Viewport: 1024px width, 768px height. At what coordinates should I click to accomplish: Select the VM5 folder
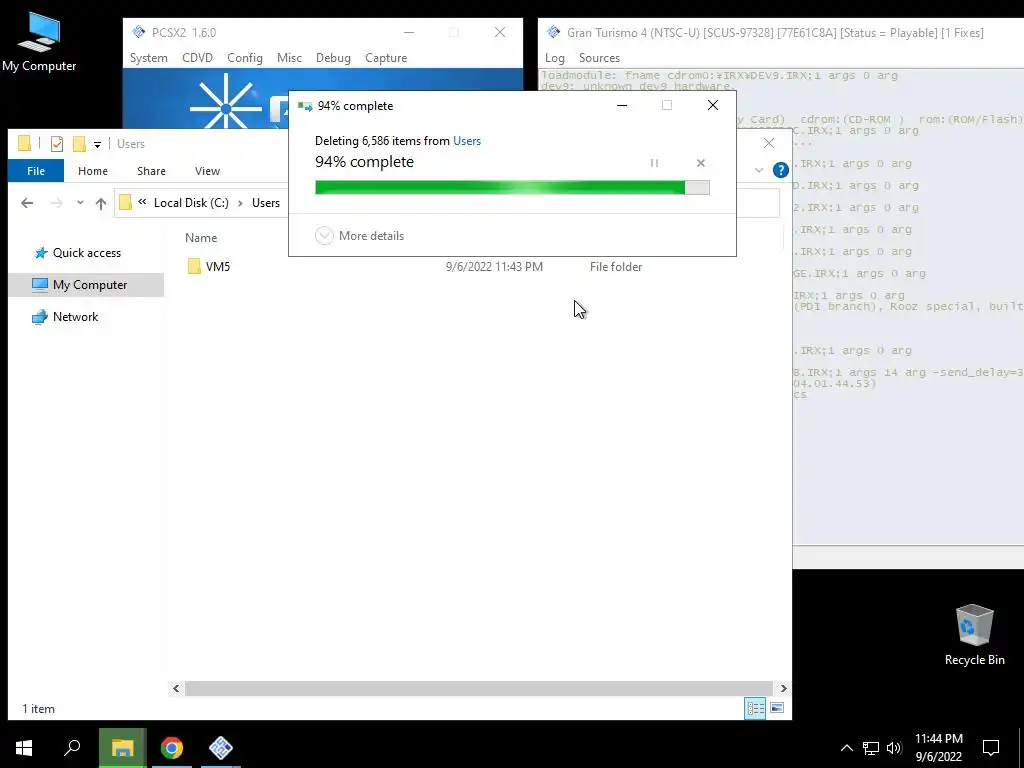pos(209,266)
